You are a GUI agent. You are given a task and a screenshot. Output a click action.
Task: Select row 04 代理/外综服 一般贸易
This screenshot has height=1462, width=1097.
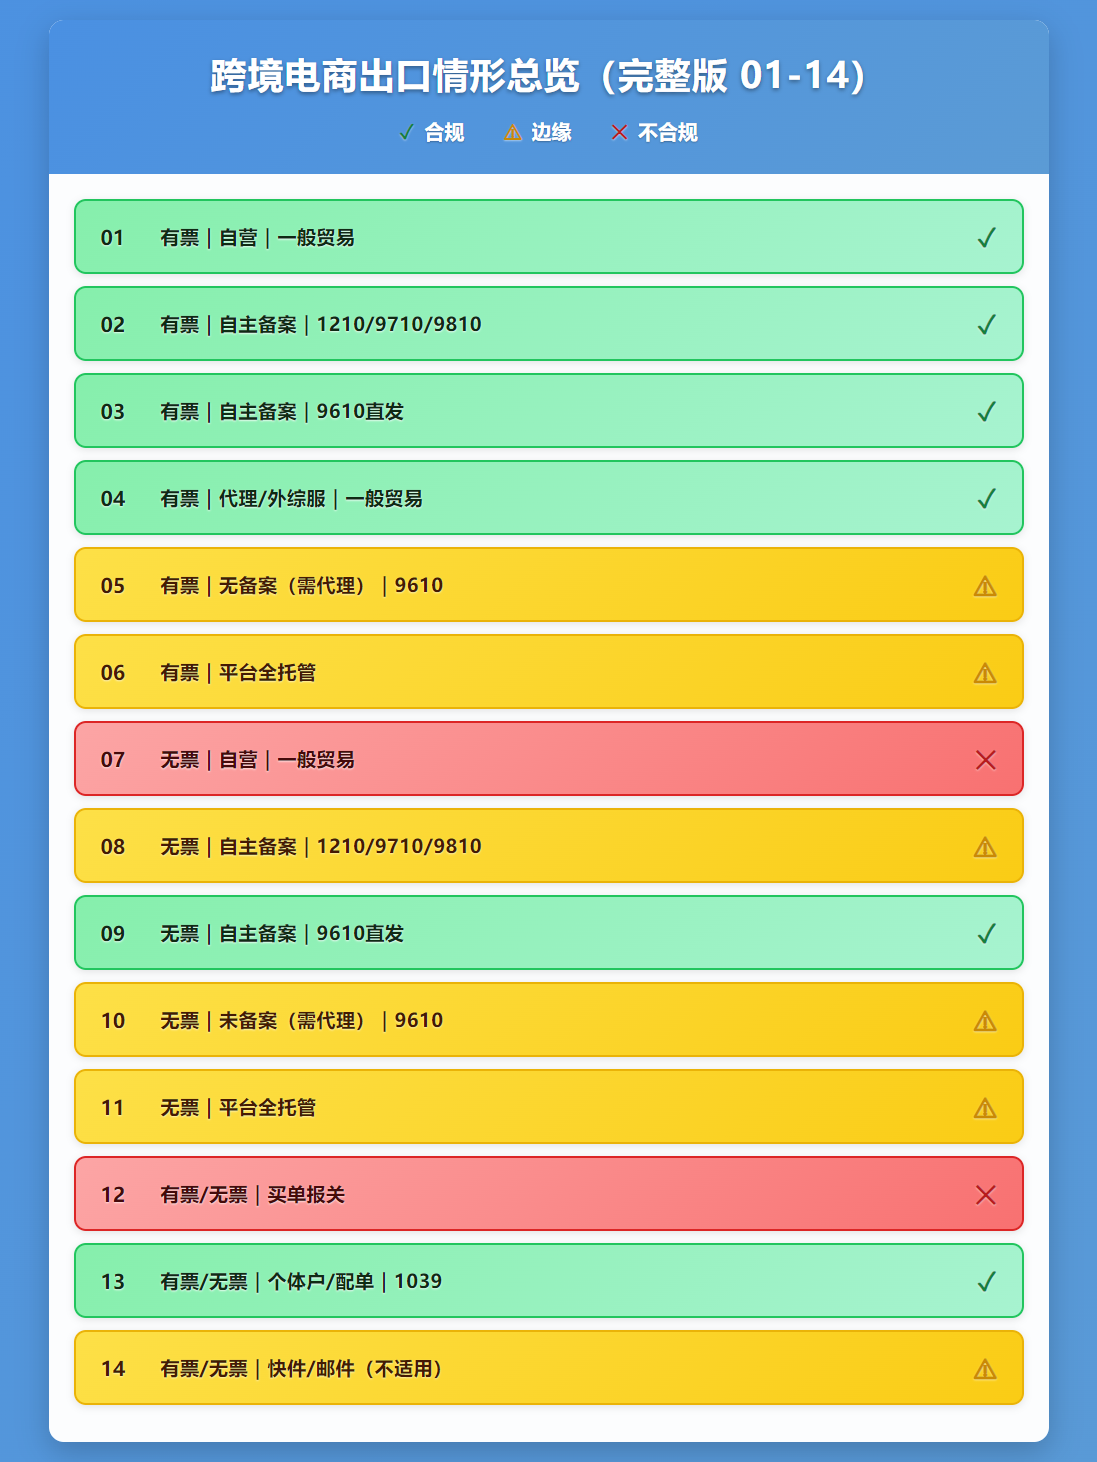point(549,498)
